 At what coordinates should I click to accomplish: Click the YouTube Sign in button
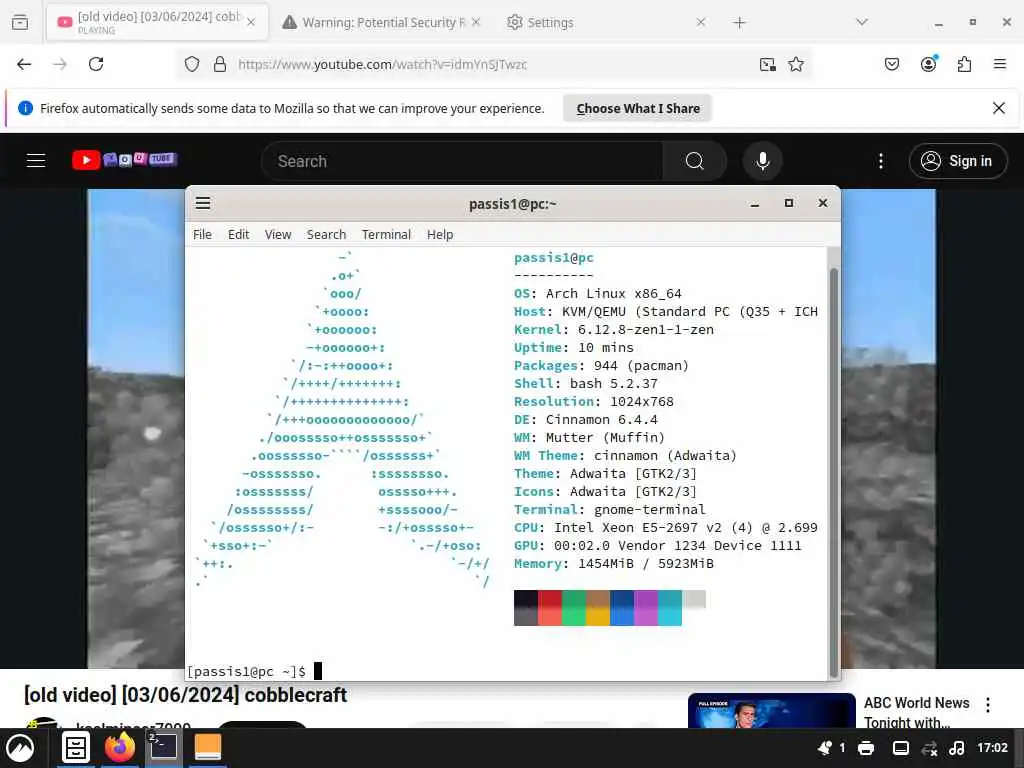[957, 161]
